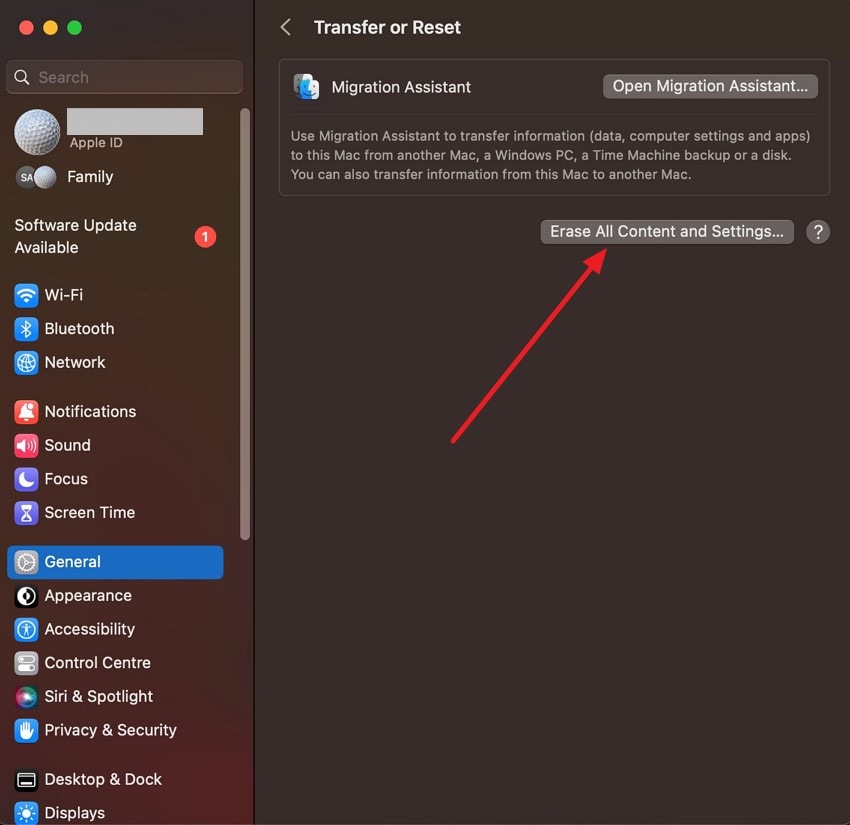
Task: Go back using the chevron arrow
Action: 286,27
